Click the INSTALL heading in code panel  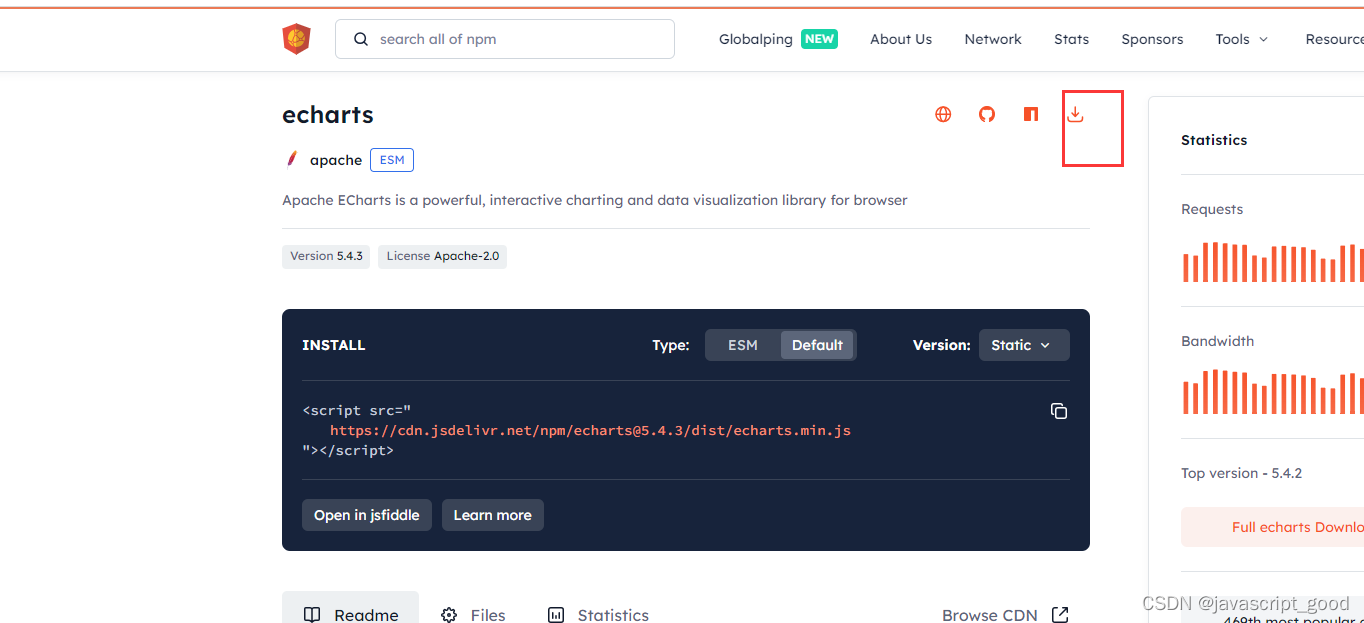click(x=334, y=345)
